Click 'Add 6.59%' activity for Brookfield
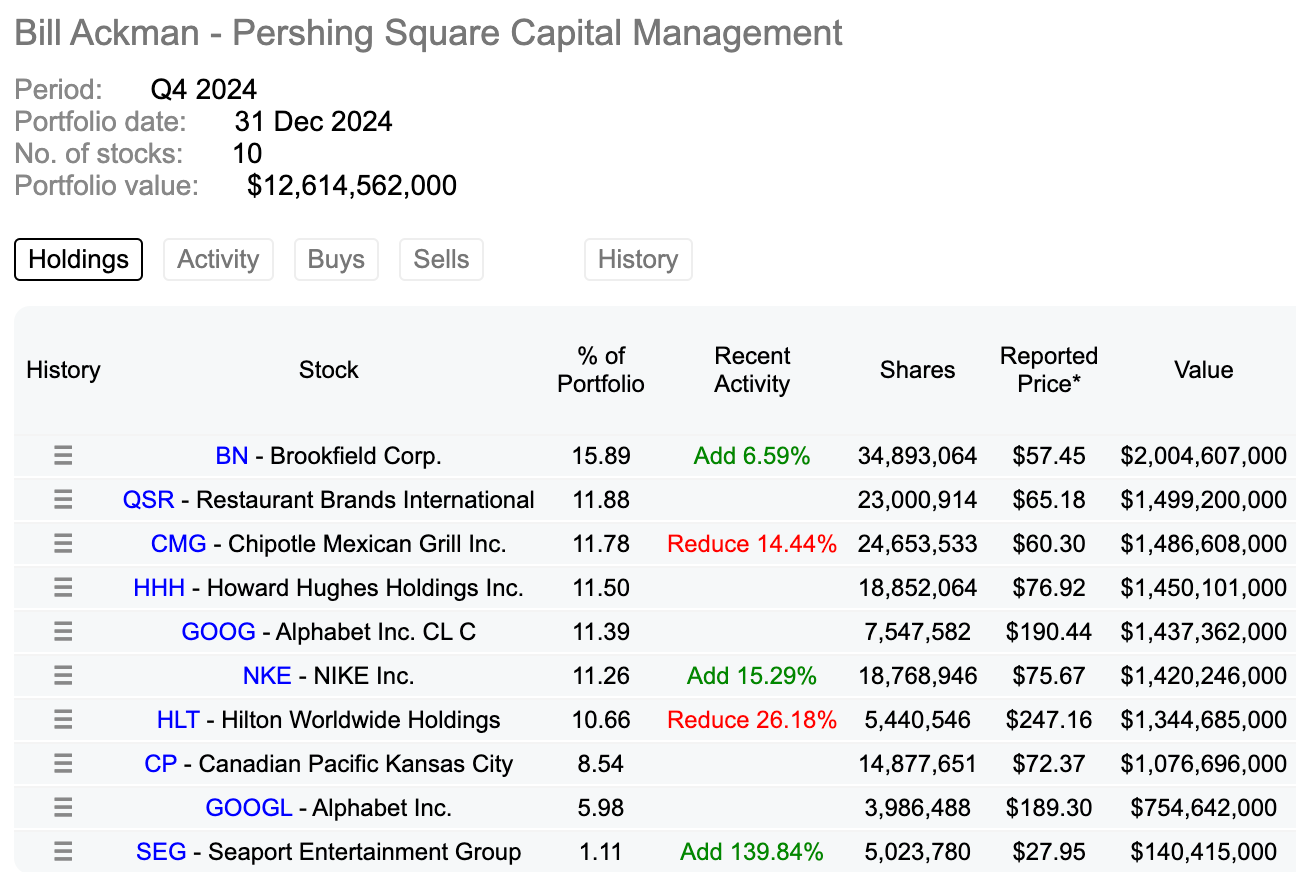 752,456
